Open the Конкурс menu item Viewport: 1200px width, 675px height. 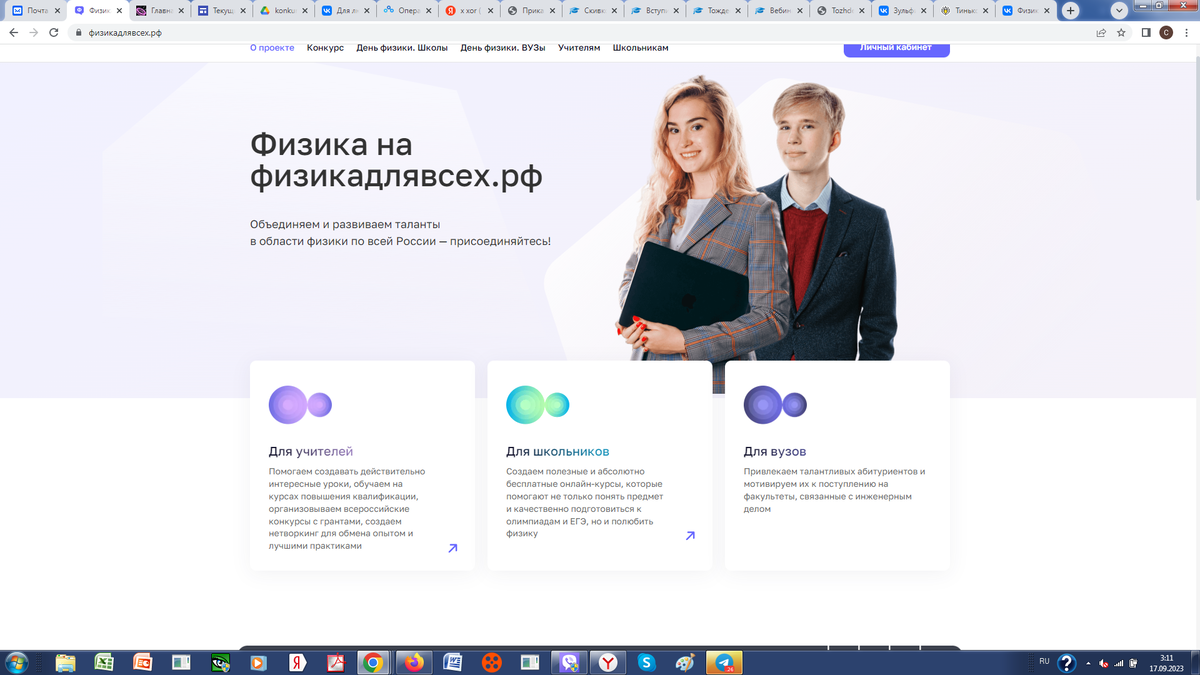point(325,48)
